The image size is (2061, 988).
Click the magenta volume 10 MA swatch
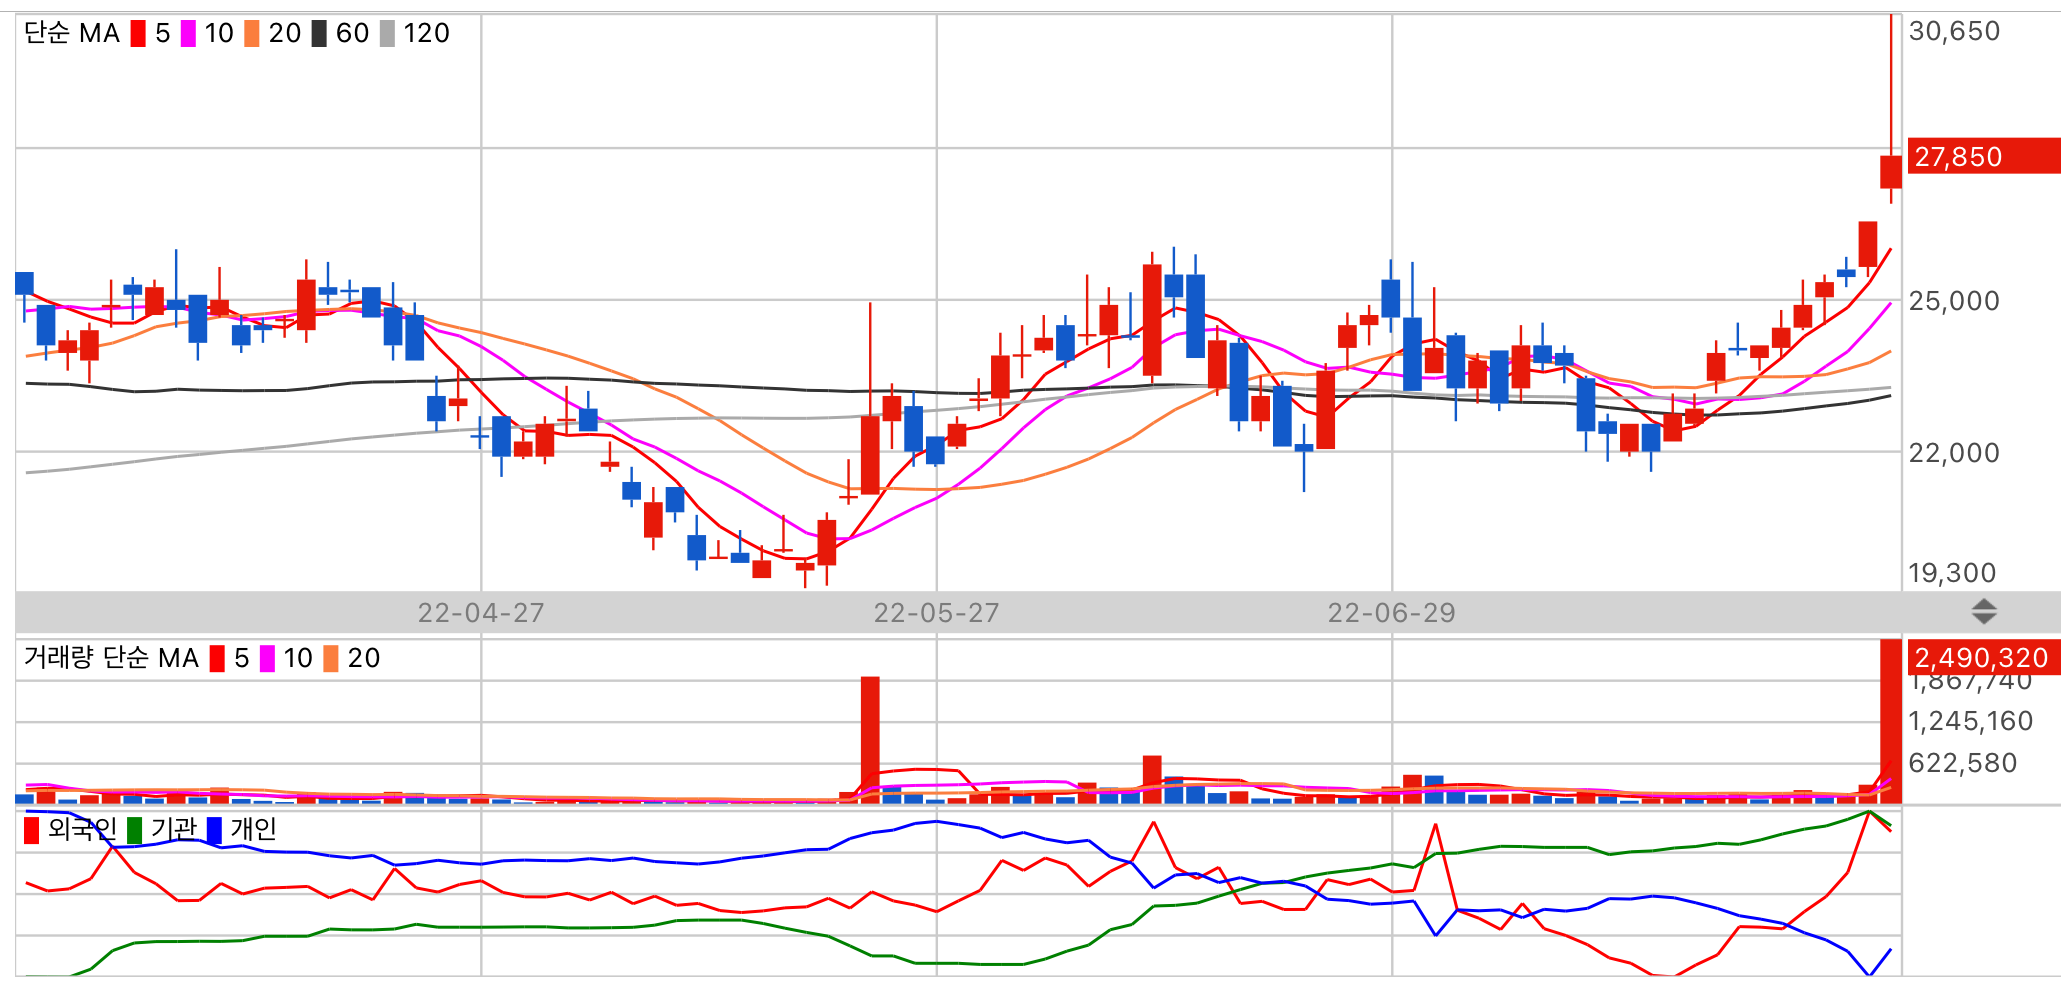(267, 659)
